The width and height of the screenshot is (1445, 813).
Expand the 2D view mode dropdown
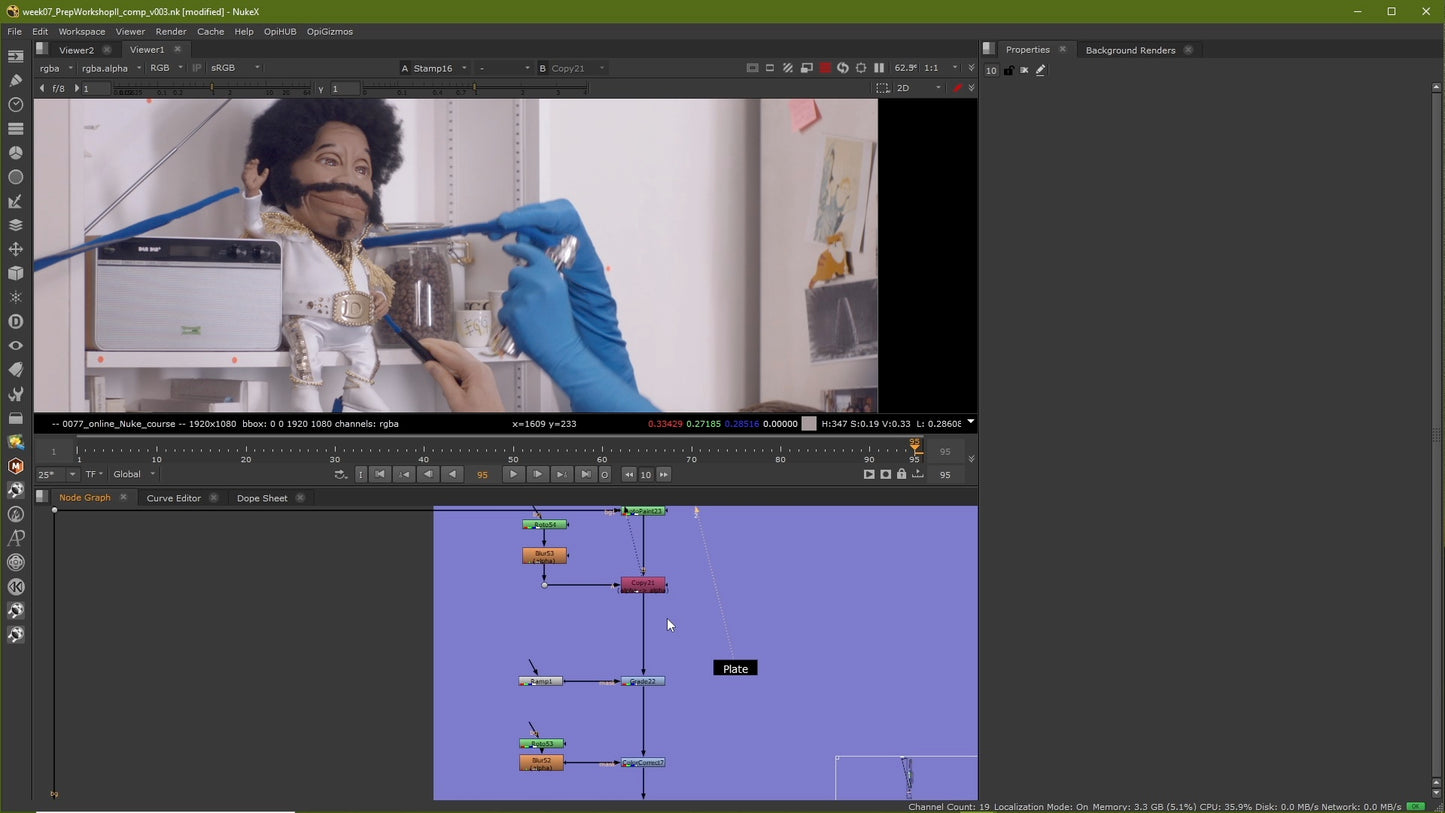pyautogui.click(x=918, y=88)
